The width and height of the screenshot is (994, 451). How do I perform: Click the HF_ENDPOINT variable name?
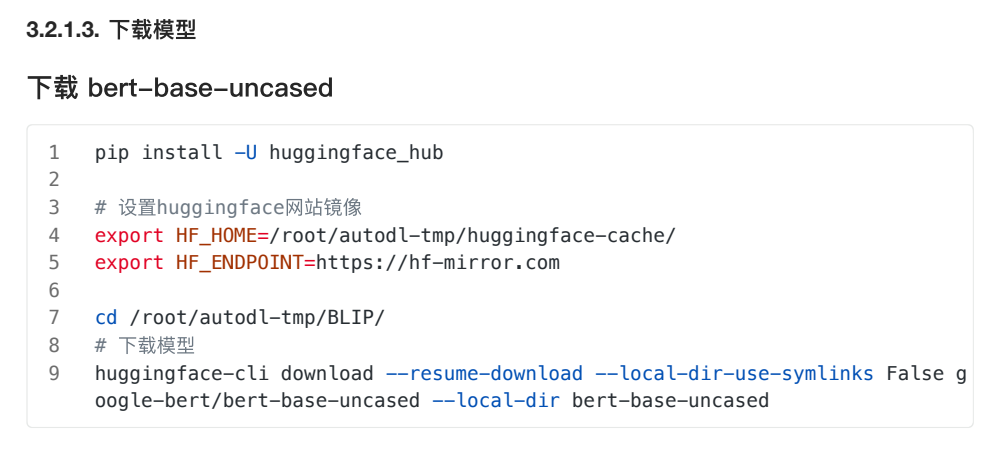coord(238,263)
